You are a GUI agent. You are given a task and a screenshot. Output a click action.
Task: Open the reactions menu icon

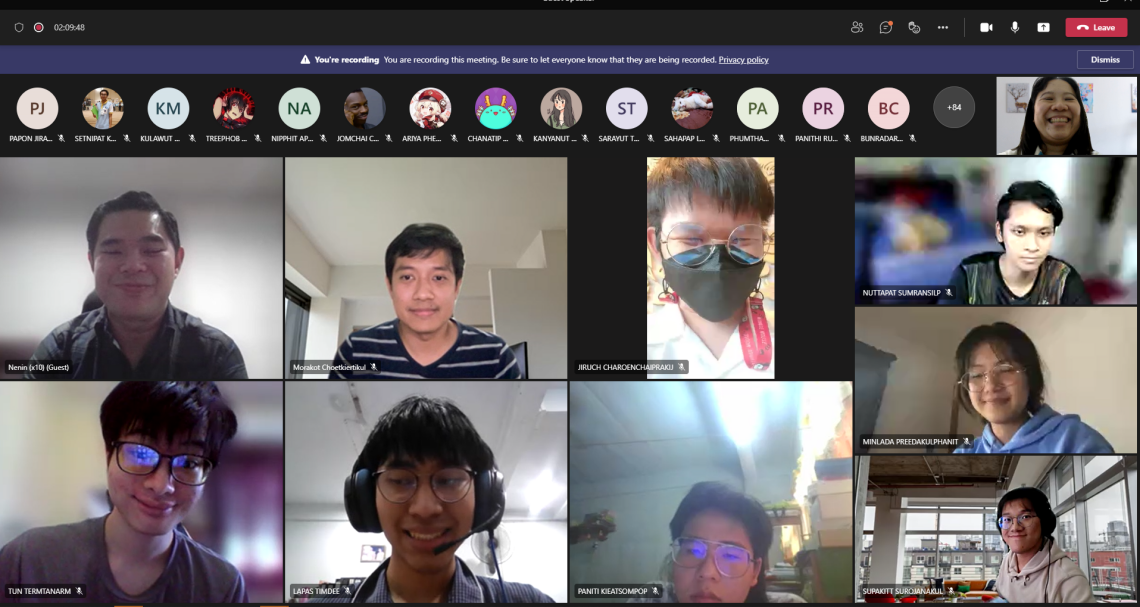pyautogui.click(x=914, y=27)
